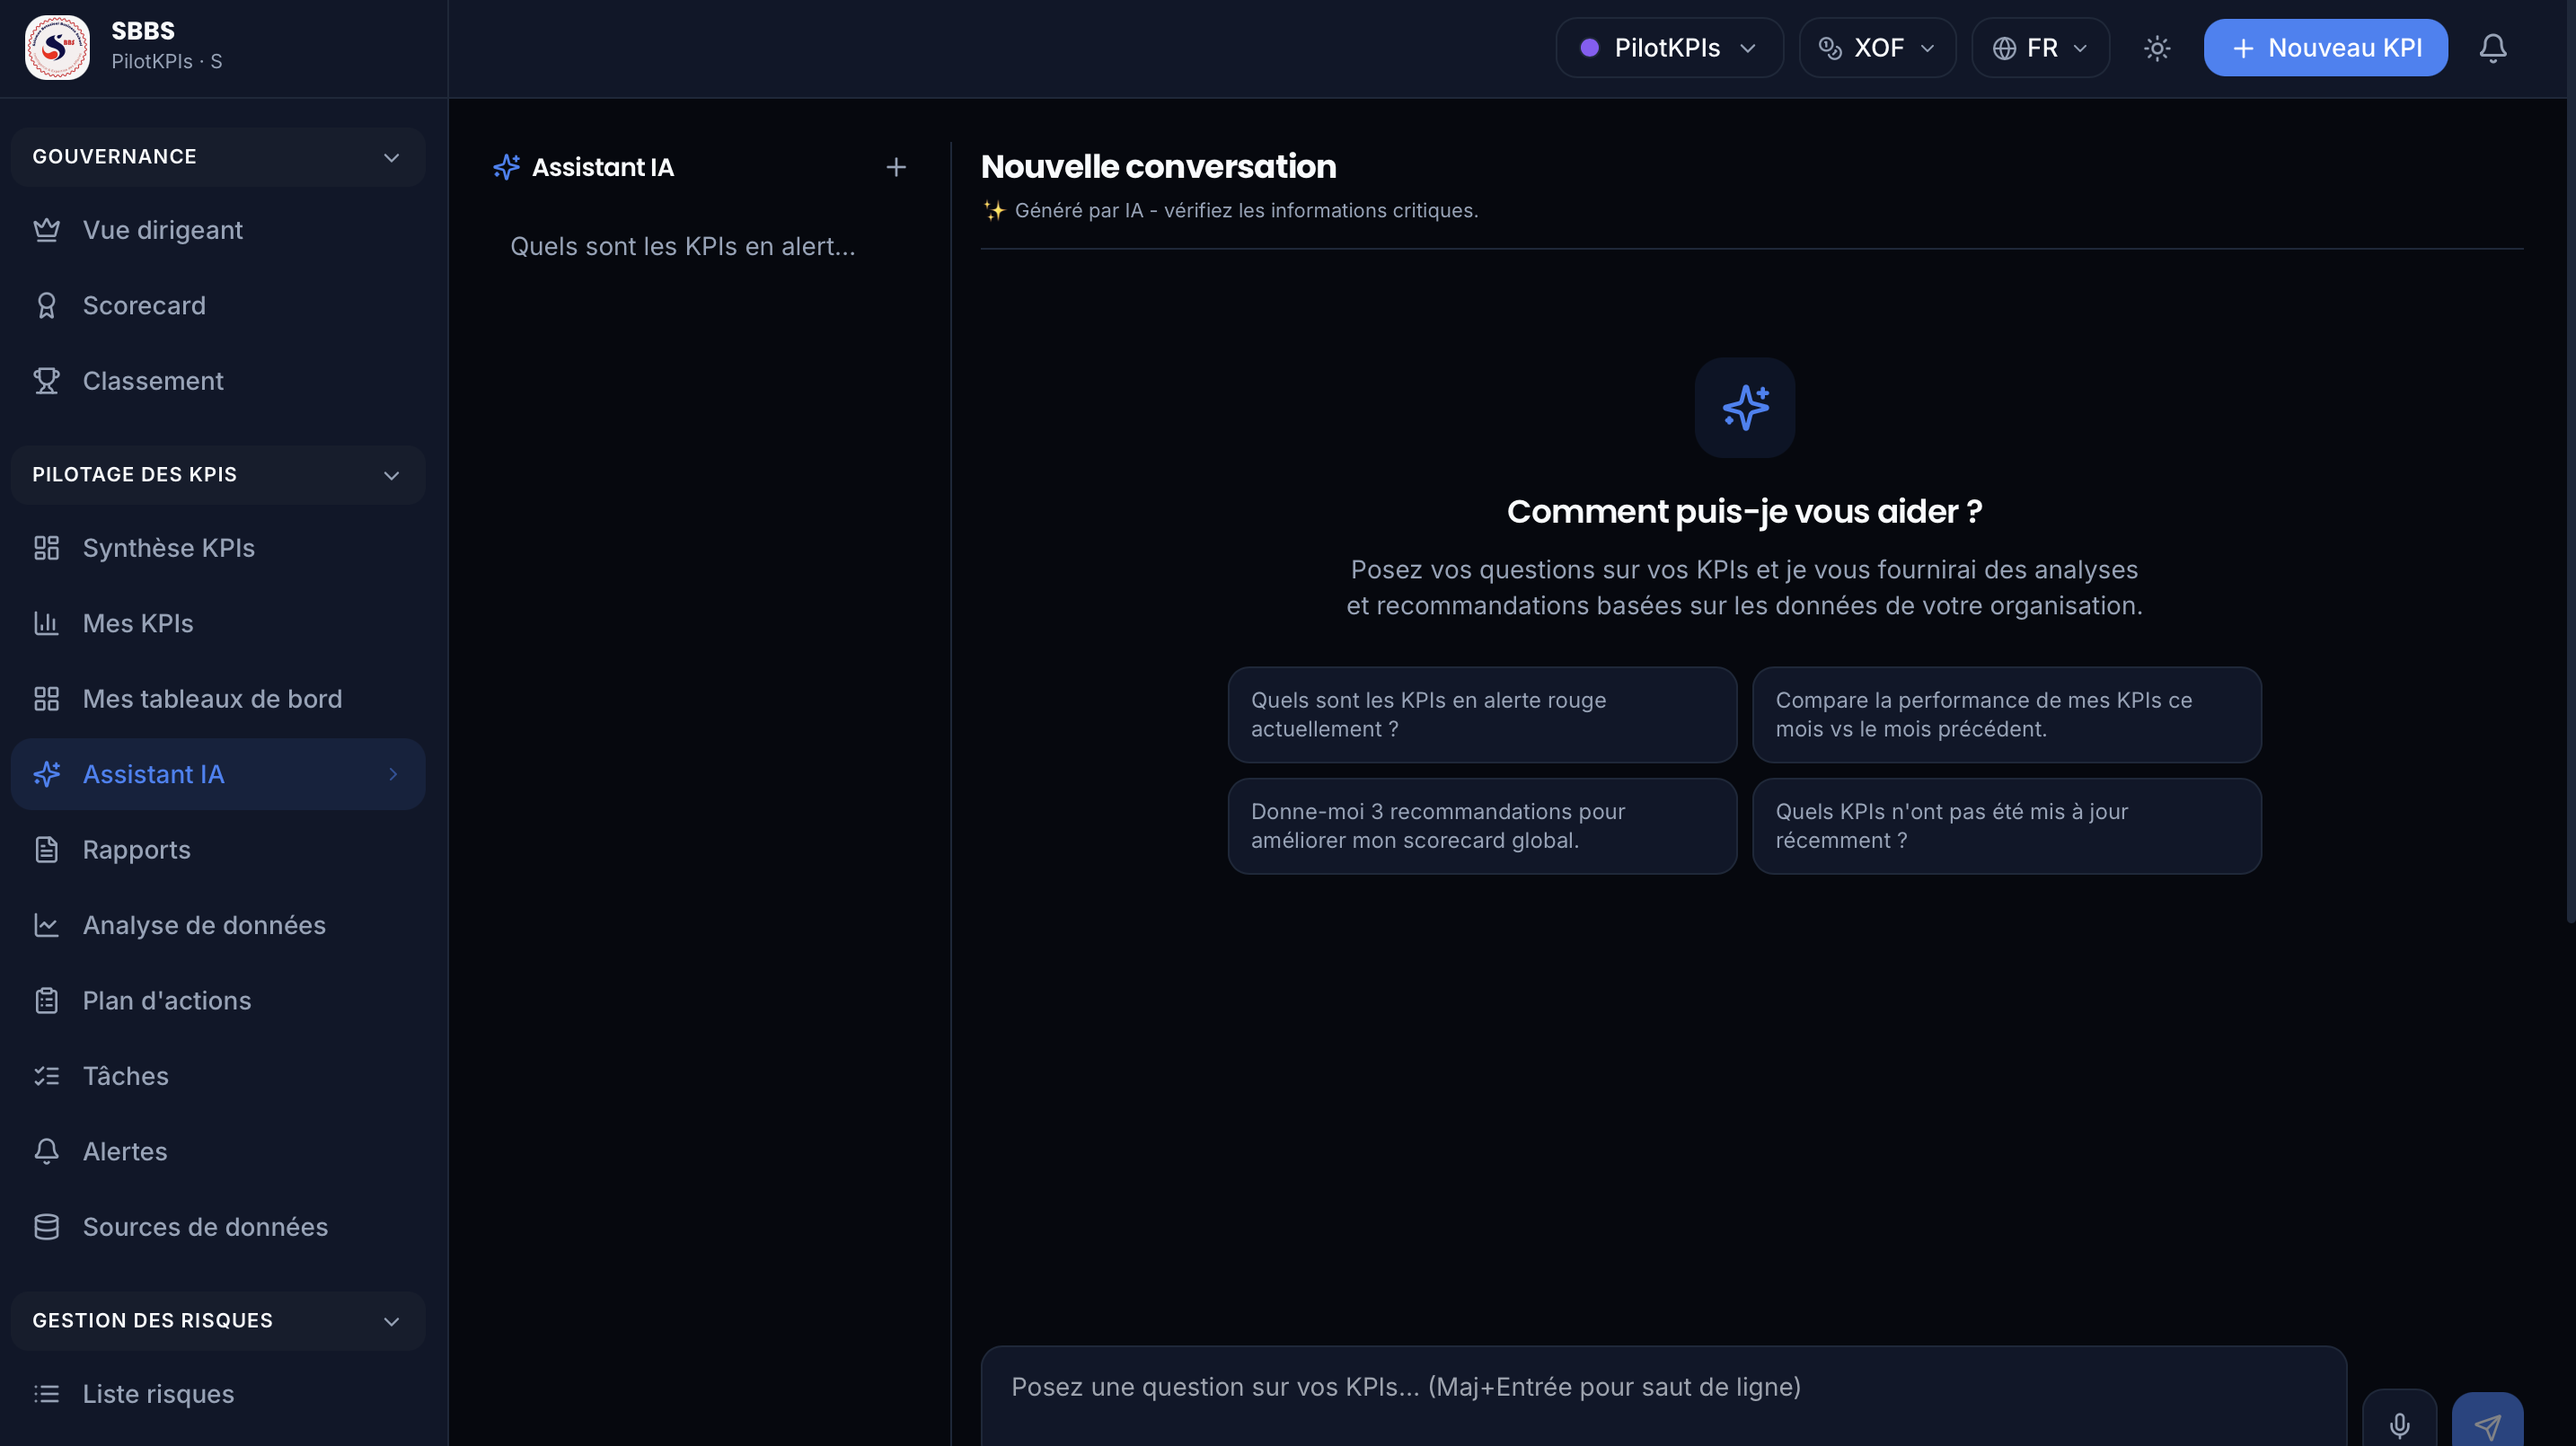This screenshot has width=2576, height=1446.
Task: Open Classement menu item
Action: pos(218,381)
